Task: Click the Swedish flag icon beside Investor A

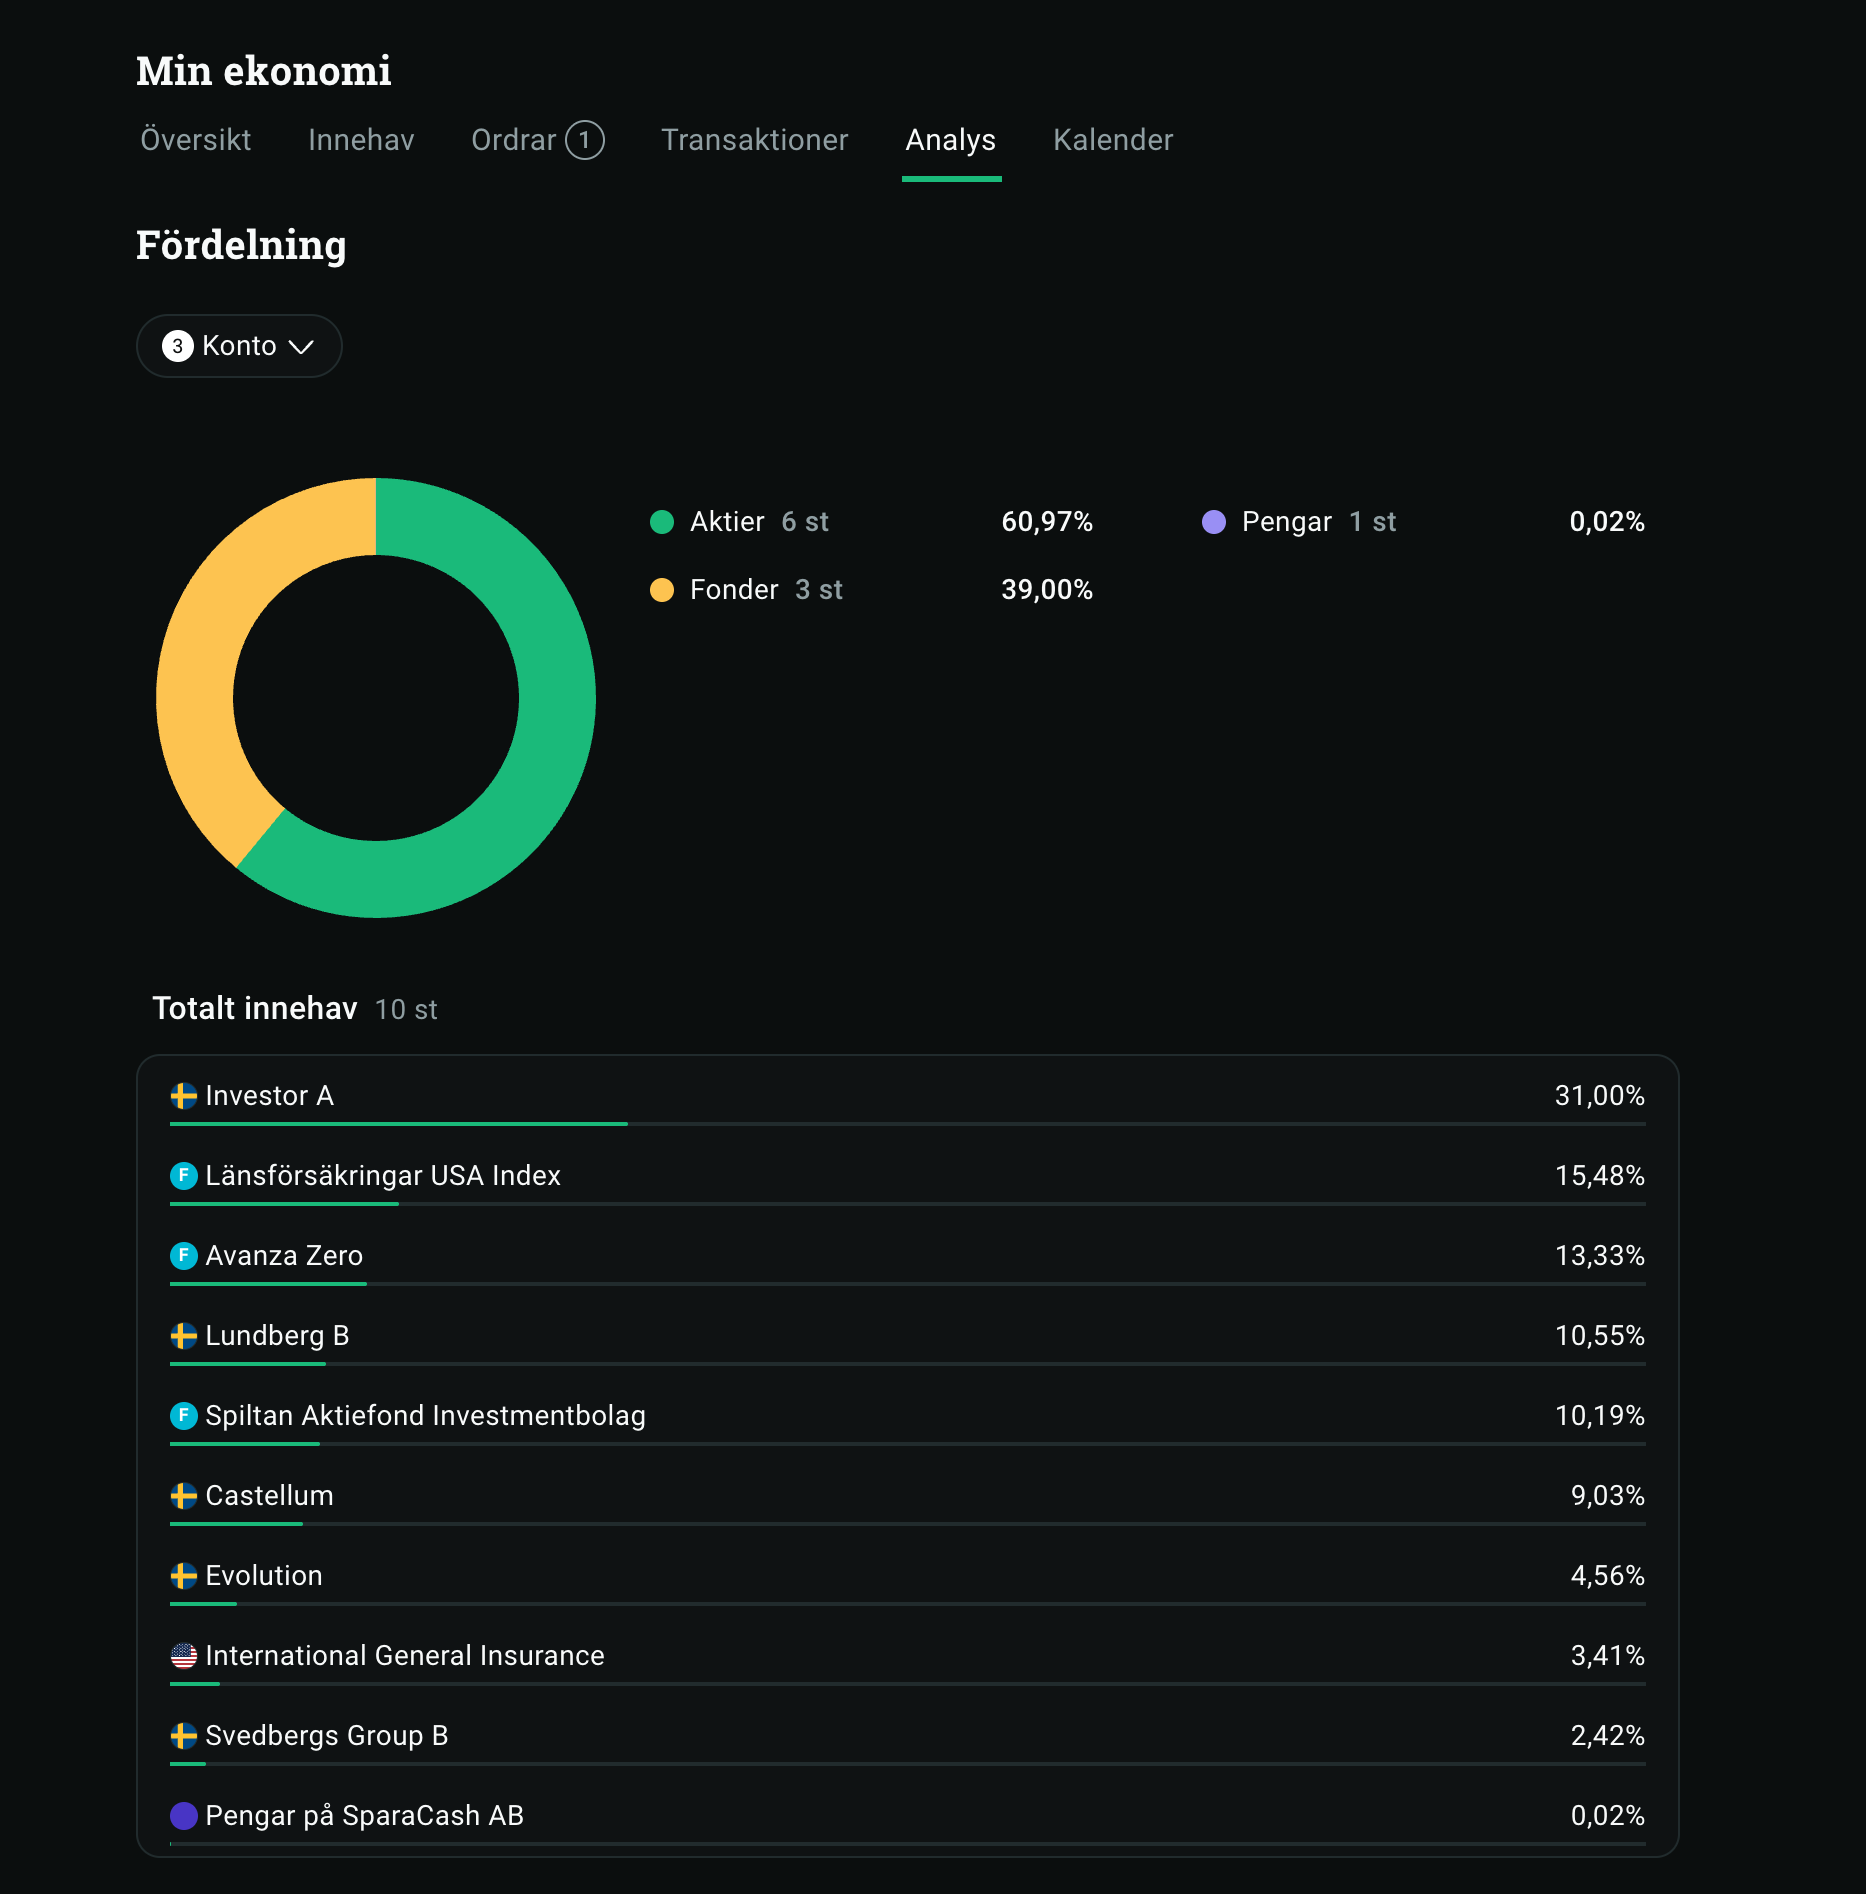Action: 184,1096
